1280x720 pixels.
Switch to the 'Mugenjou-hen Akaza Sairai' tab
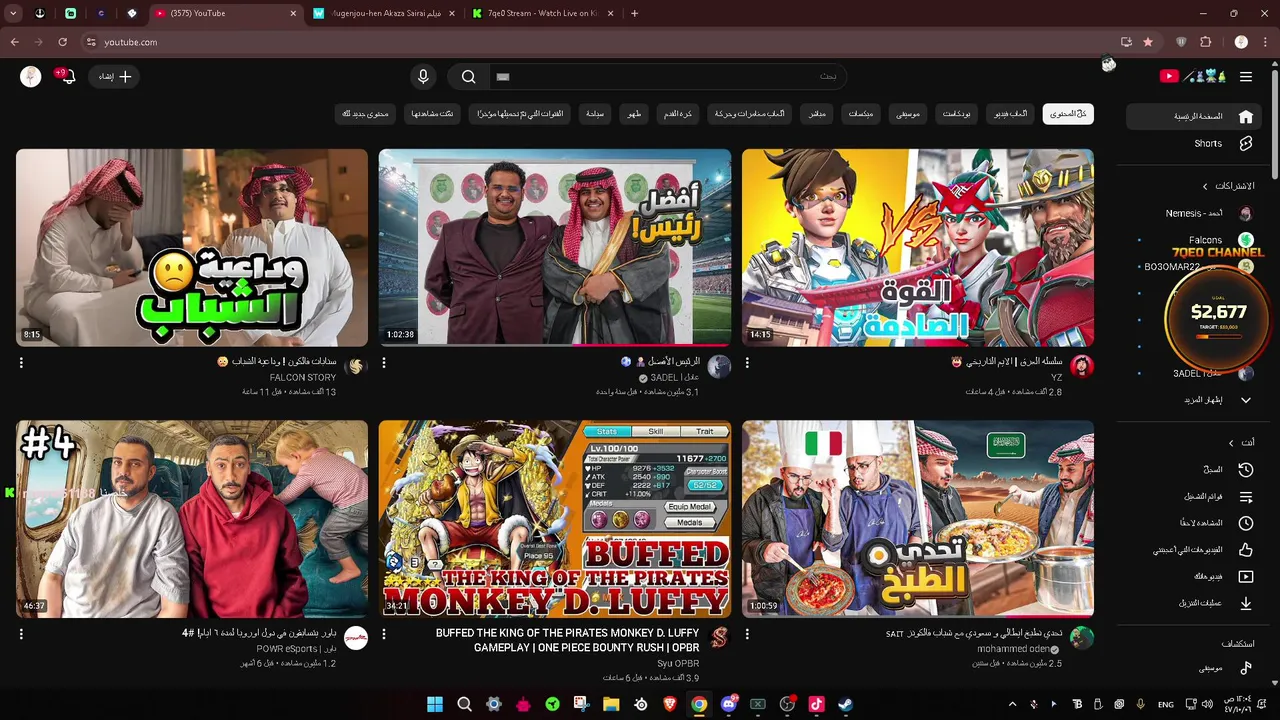(x=385, y=13)
